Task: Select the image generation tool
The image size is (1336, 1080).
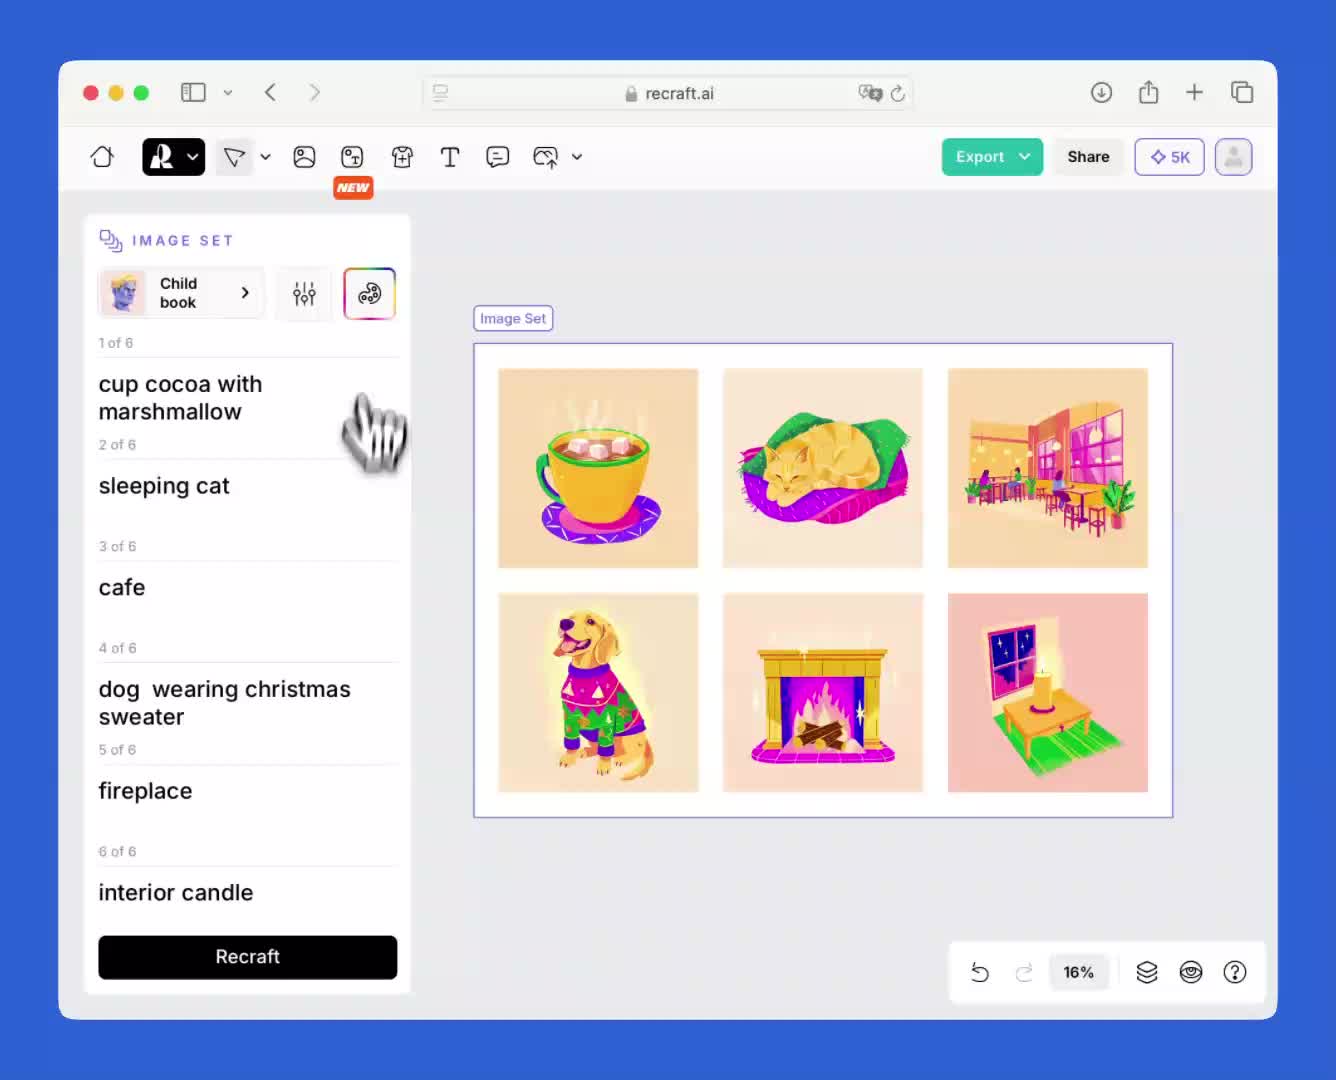Action: pyautogui.click(x=305, y=157)
